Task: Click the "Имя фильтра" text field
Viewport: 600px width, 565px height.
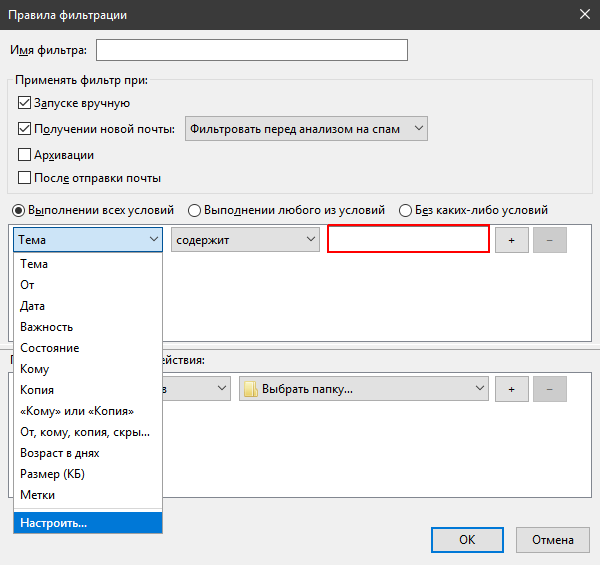Action: coord(252,50)
